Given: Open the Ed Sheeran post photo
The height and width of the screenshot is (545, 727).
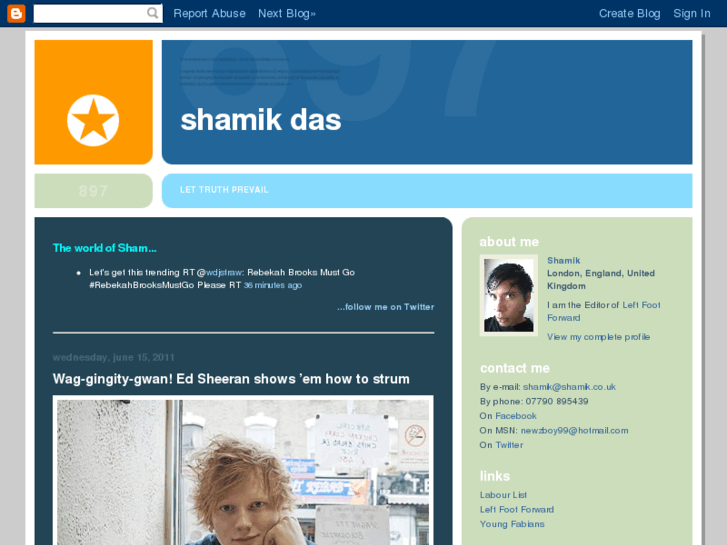Looking at the screenshot, I should click(243, 470).
